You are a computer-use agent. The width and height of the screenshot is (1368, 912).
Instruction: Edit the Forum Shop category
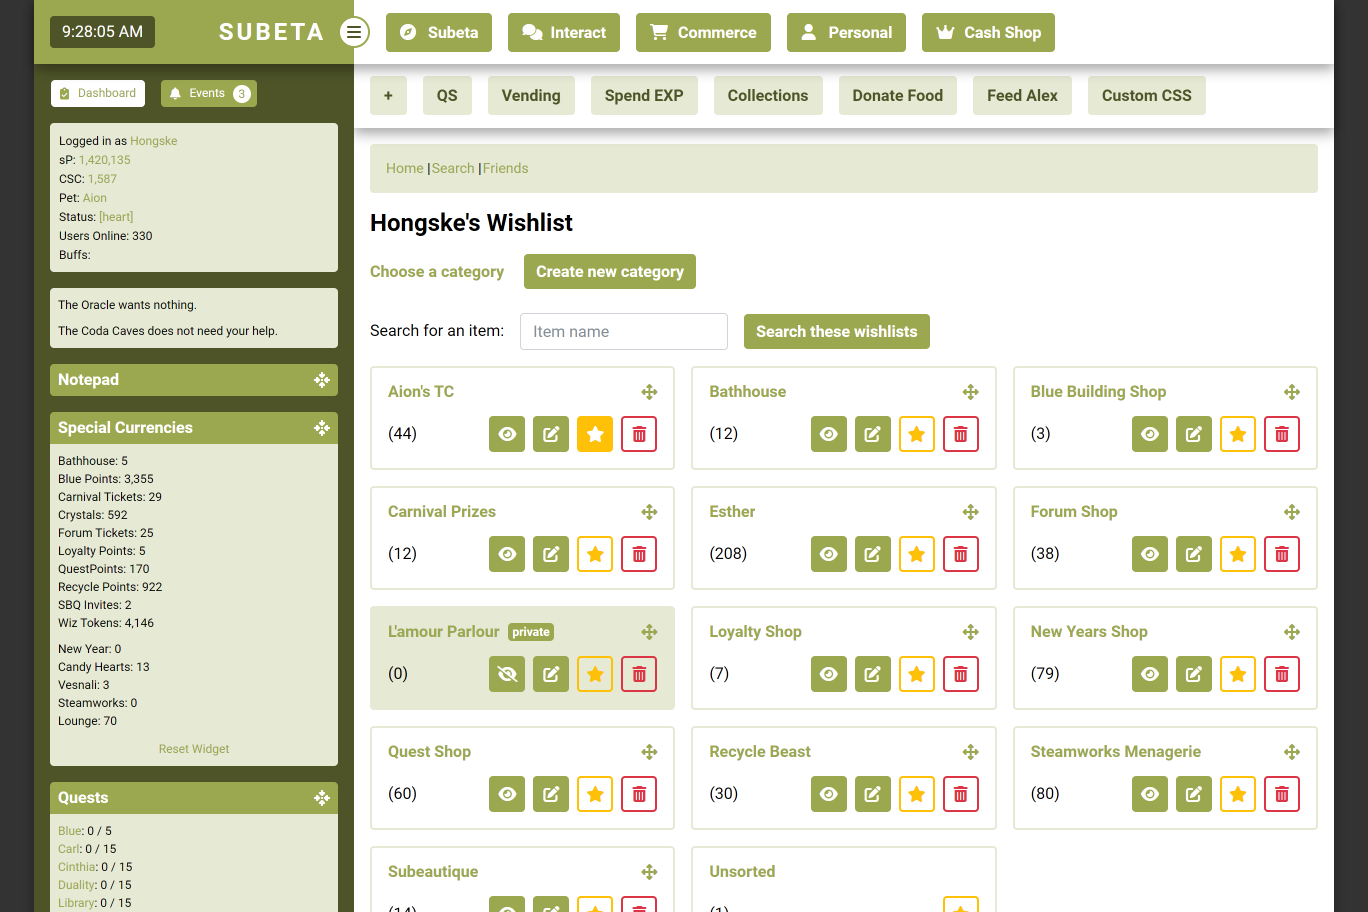[1194, 554]
